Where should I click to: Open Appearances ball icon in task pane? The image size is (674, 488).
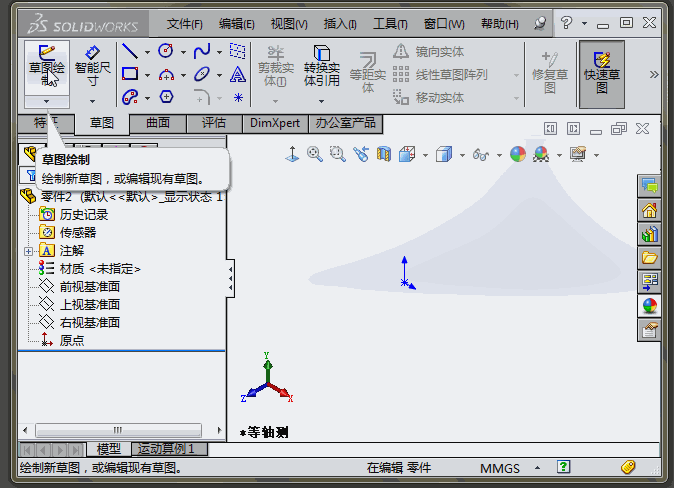pos(649,306)
